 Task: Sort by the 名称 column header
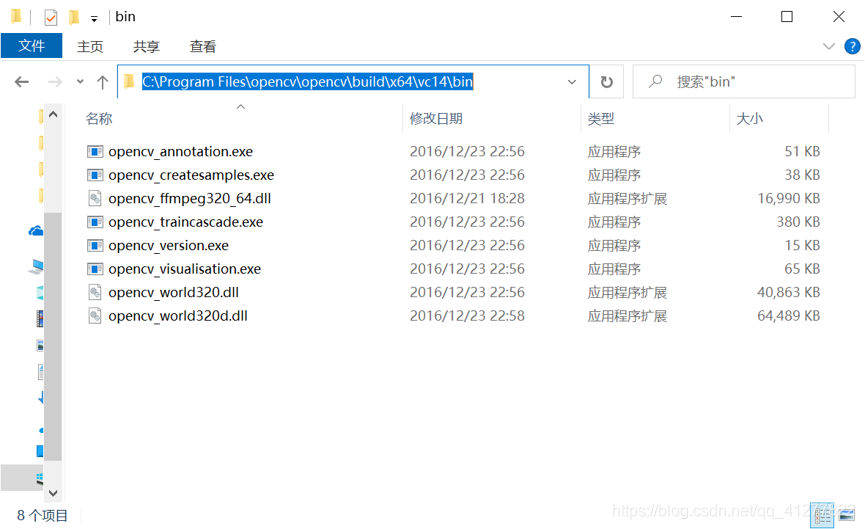99,119
